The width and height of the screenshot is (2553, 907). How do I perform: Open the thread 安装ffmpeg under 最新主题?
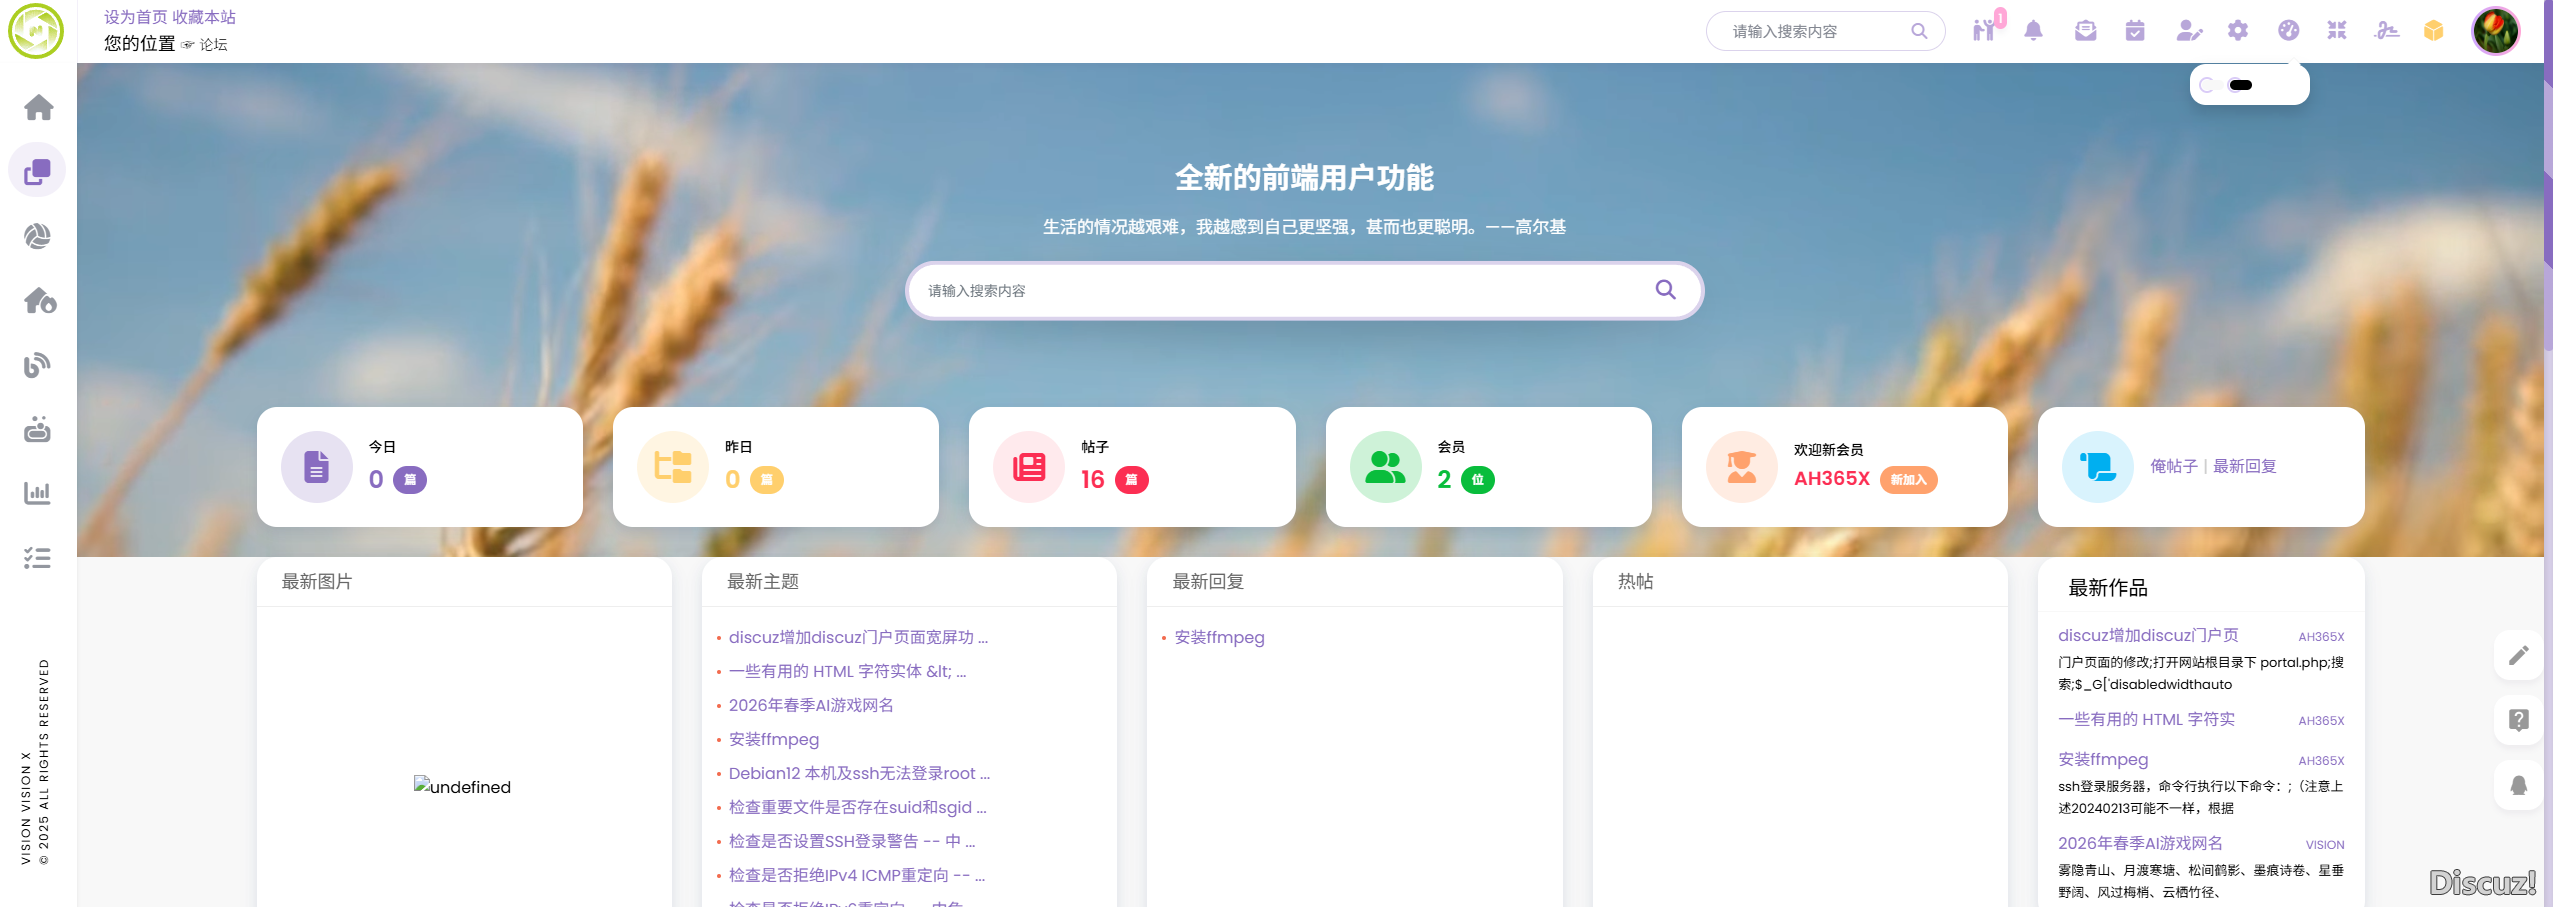775,739
